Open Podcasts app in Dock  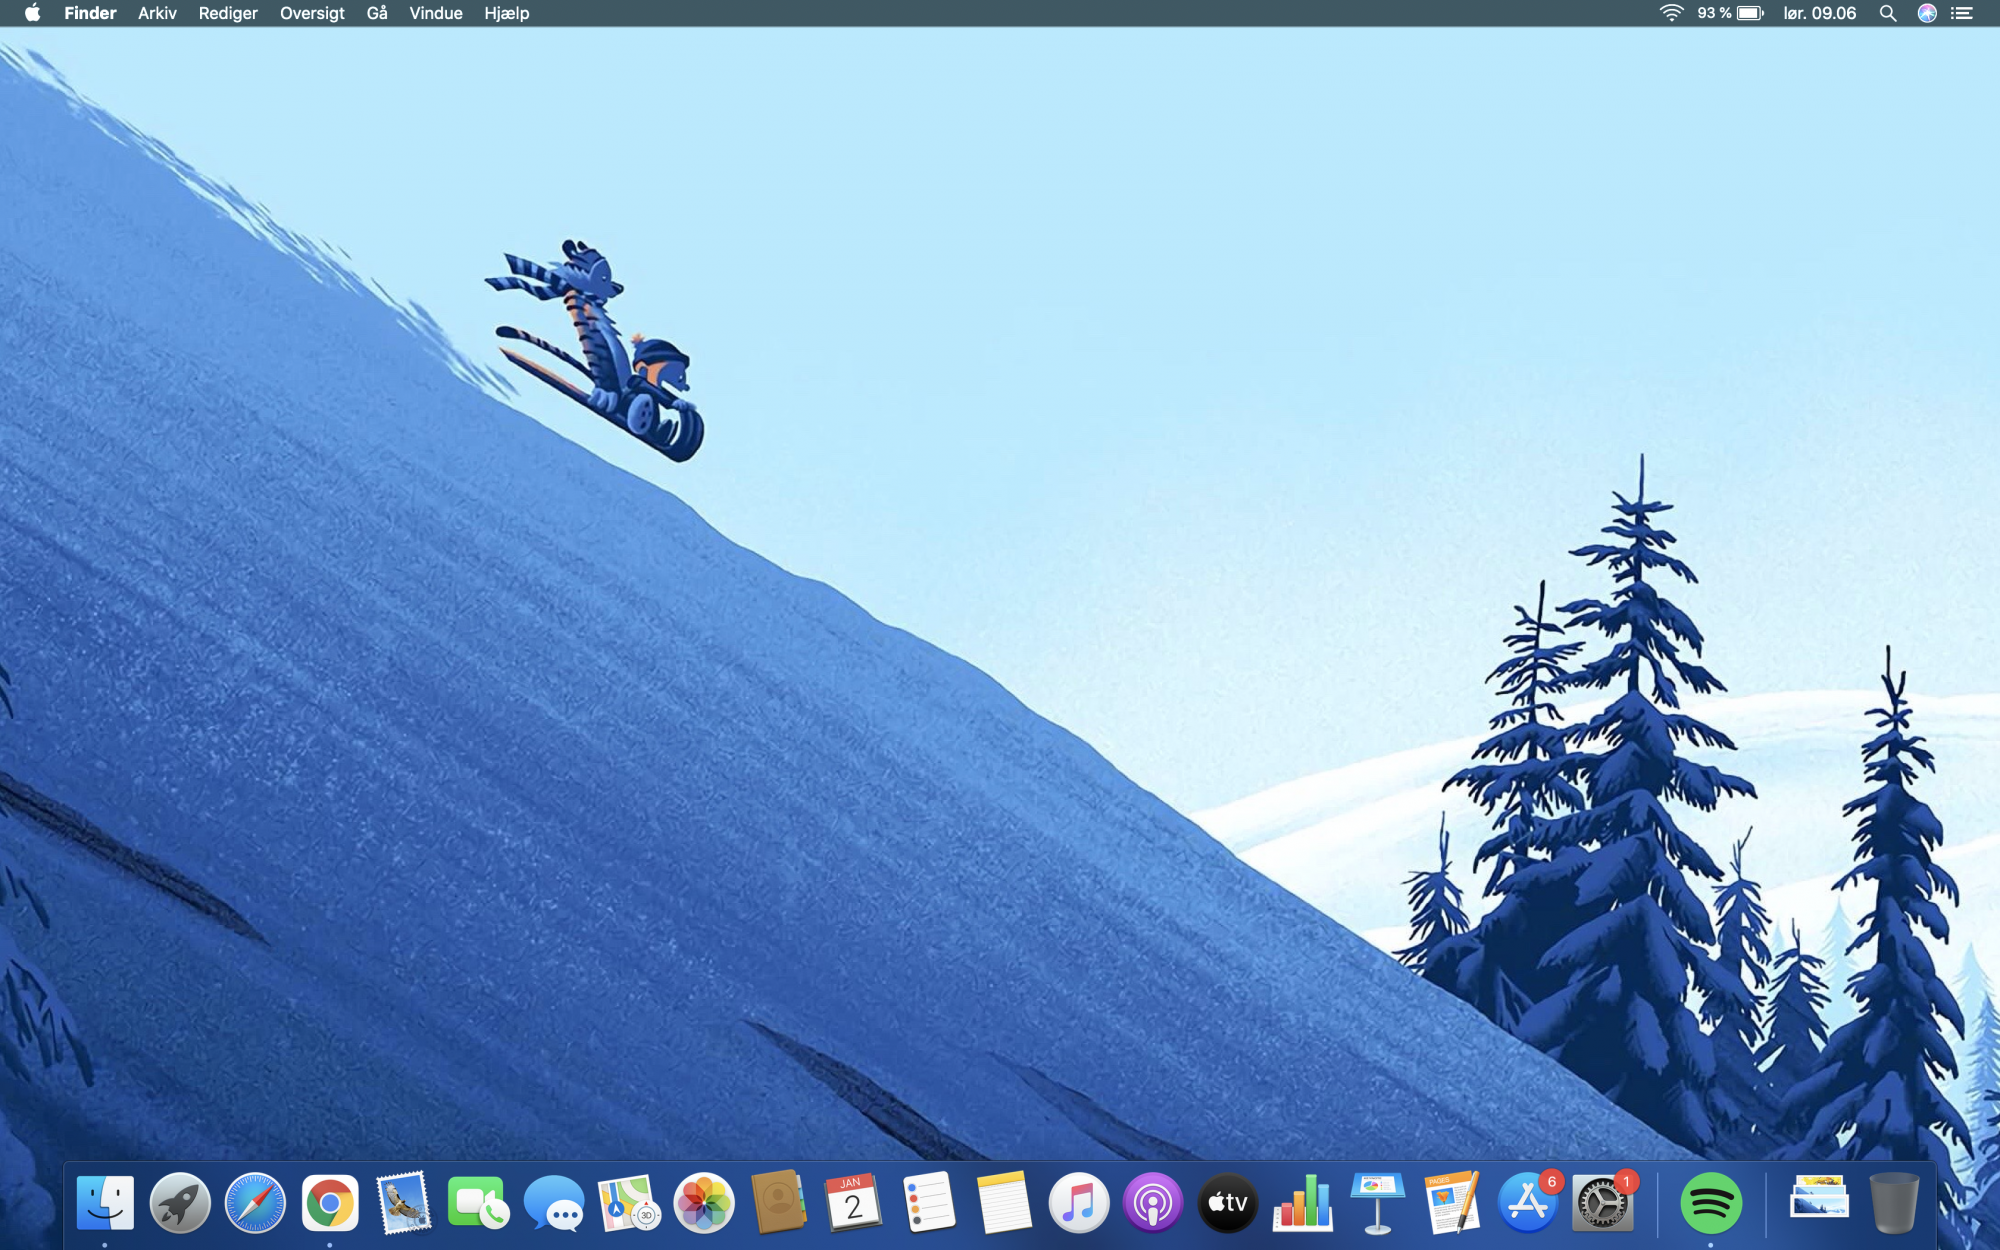pyautogui.click(x=1153, y=1202)
